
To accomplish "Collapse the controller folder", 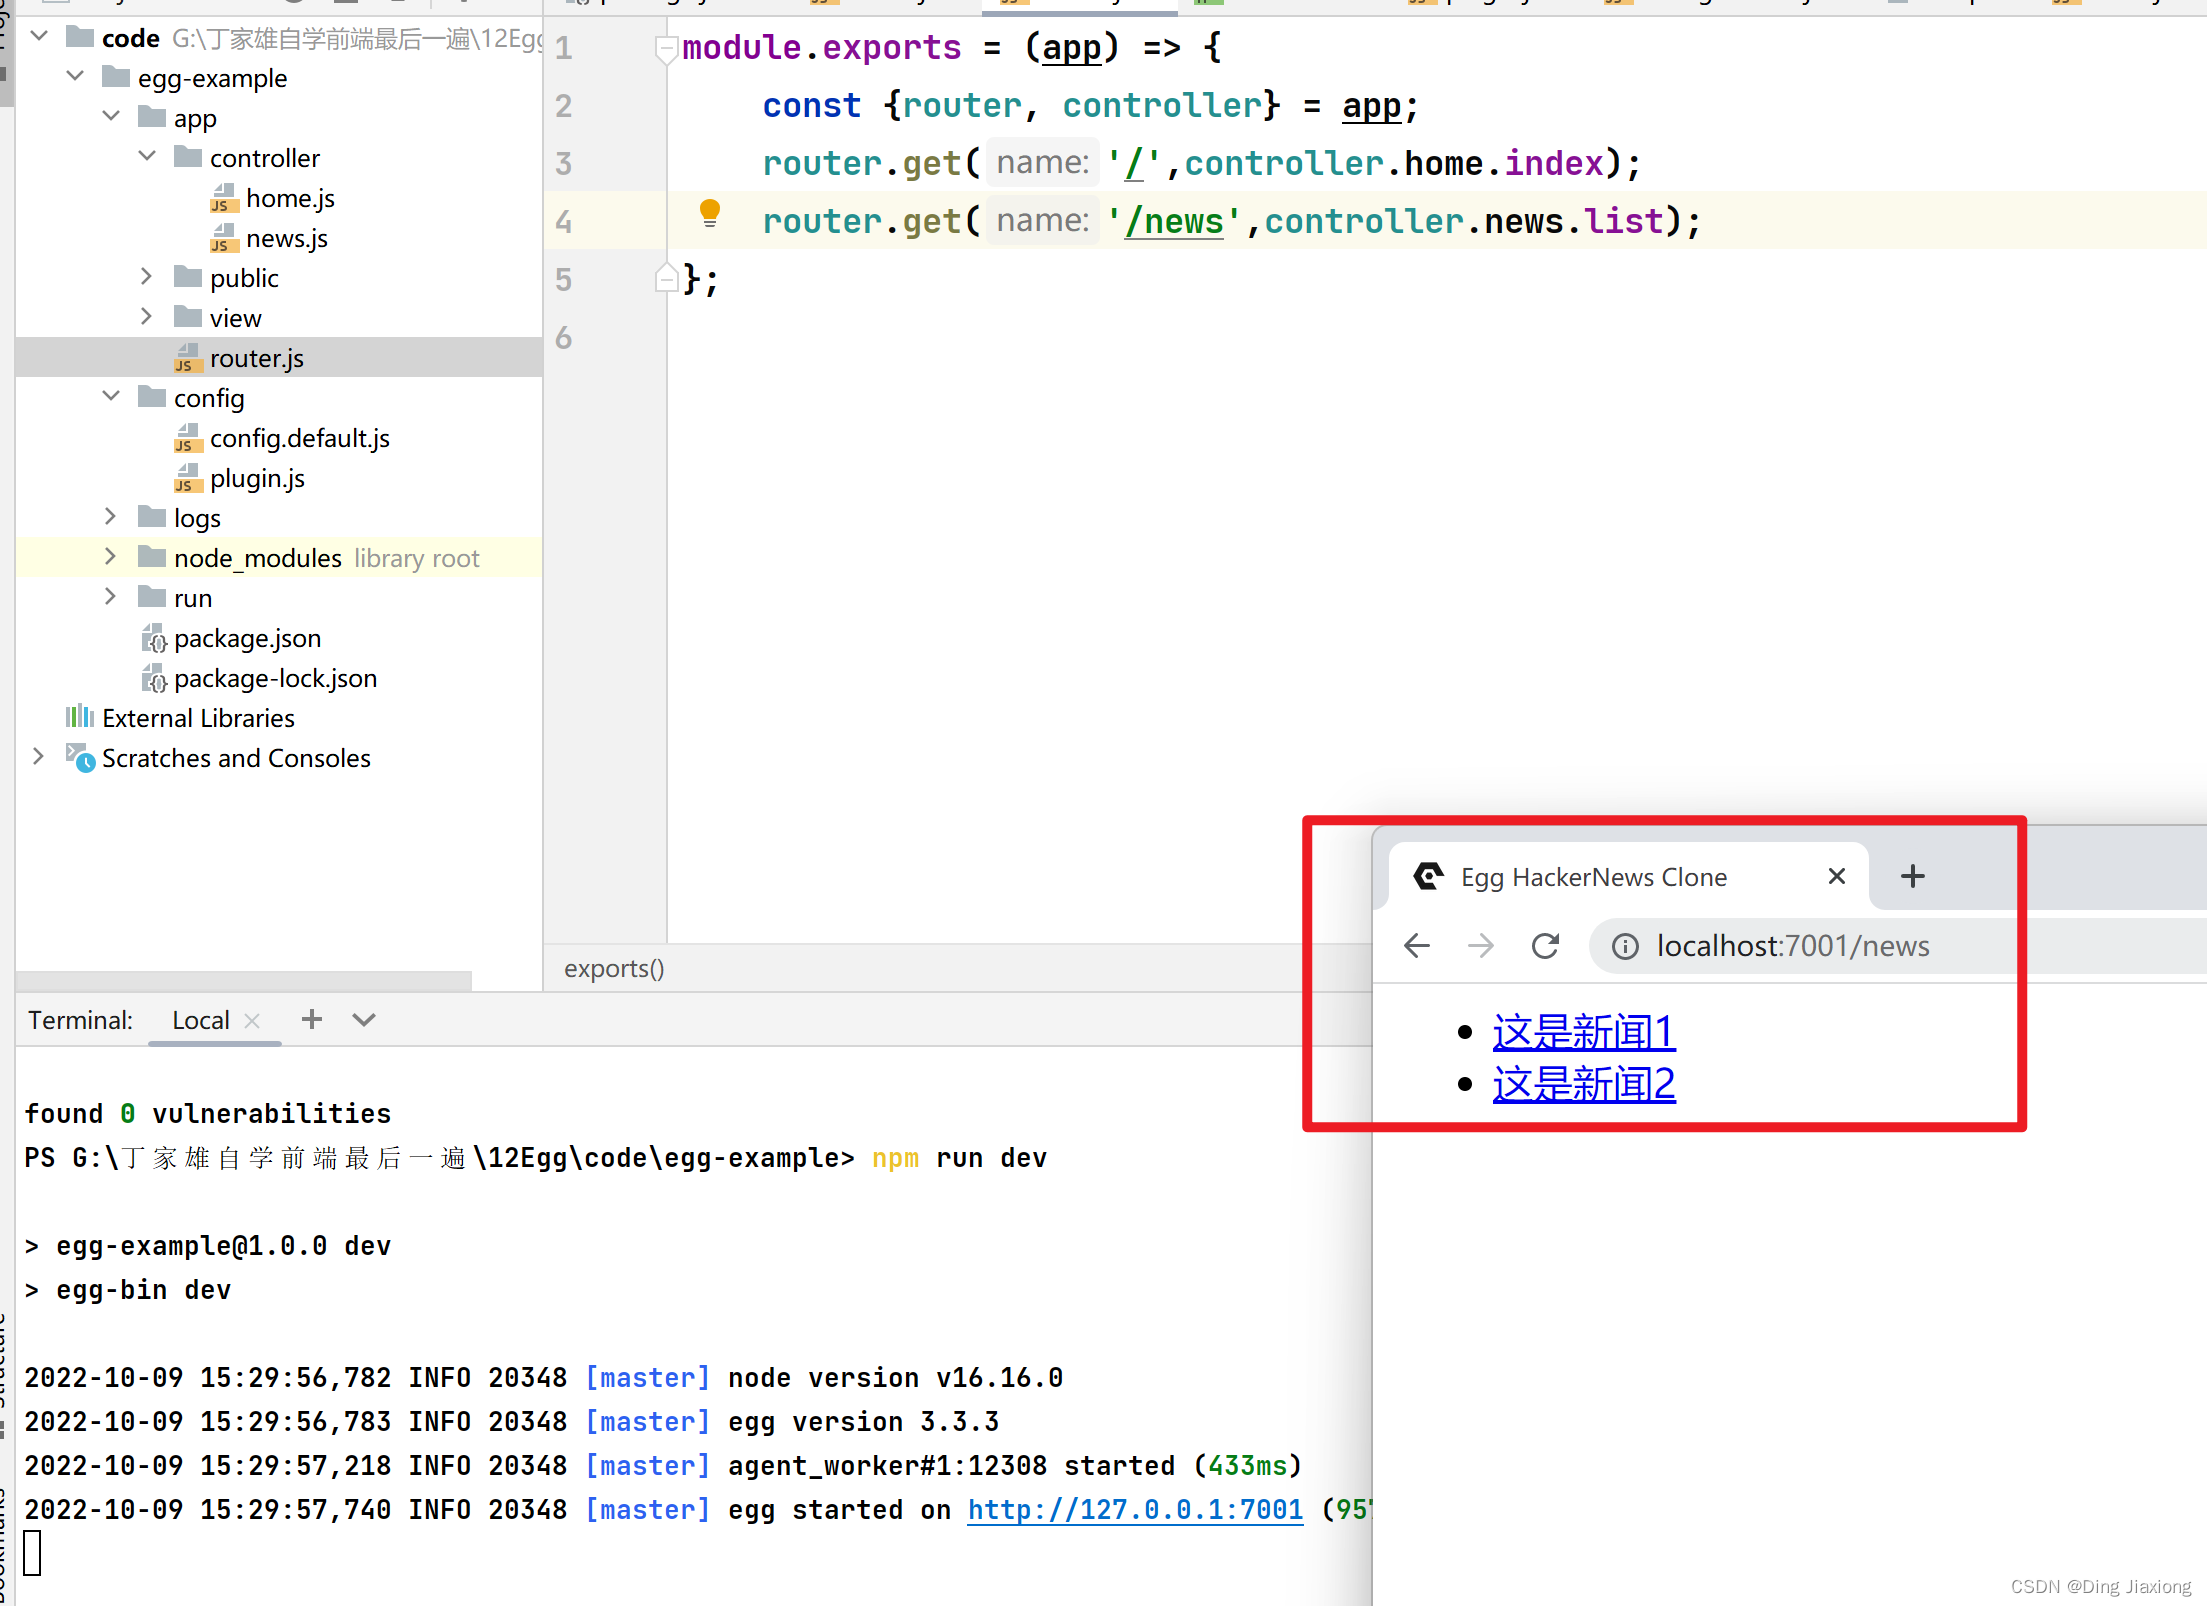I will tap(147, 157).
